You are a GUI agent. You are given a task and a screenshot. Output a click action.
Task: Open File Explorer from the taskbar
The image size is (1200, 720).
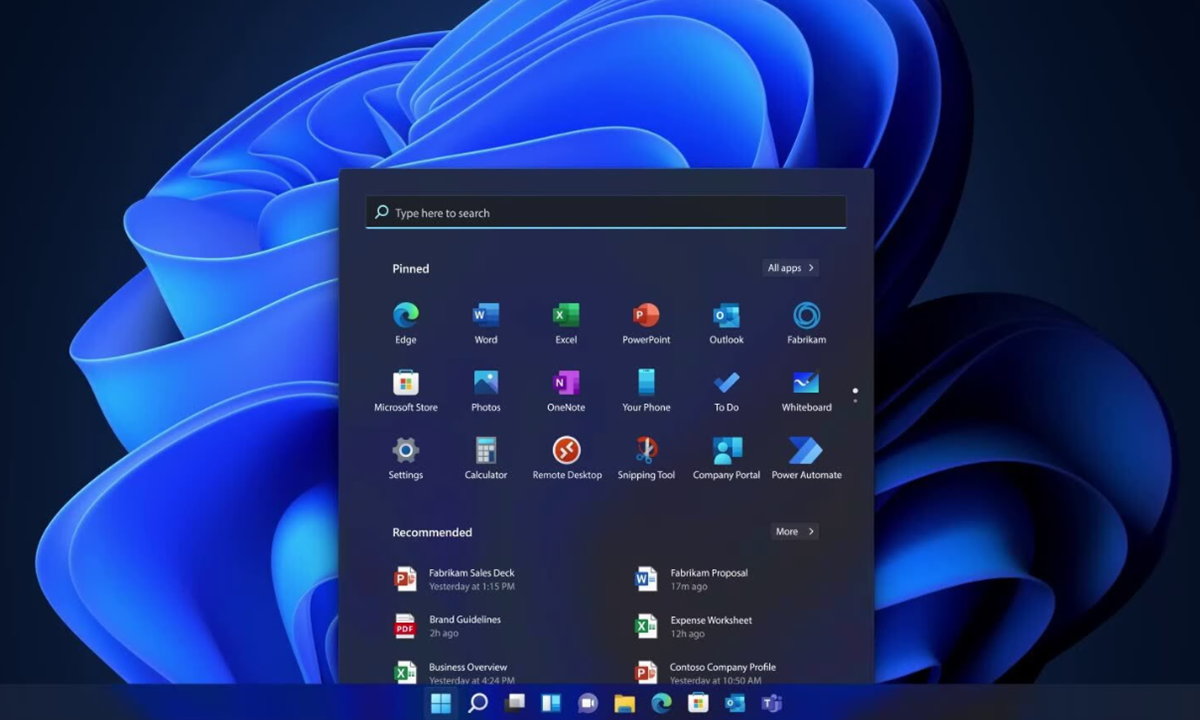pos(624,703)
